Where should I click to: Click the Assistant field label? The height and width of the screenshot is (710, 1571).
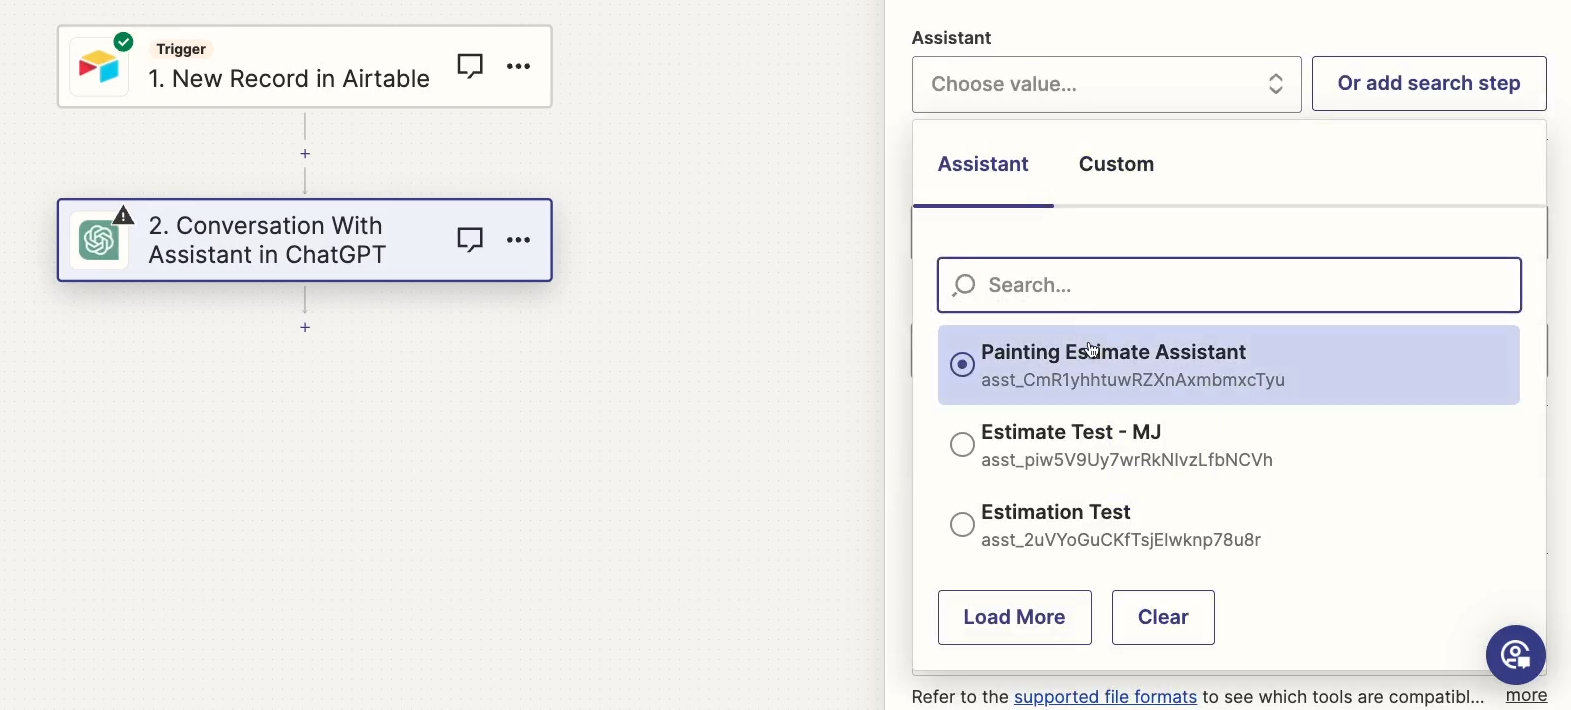coord(951,38)
